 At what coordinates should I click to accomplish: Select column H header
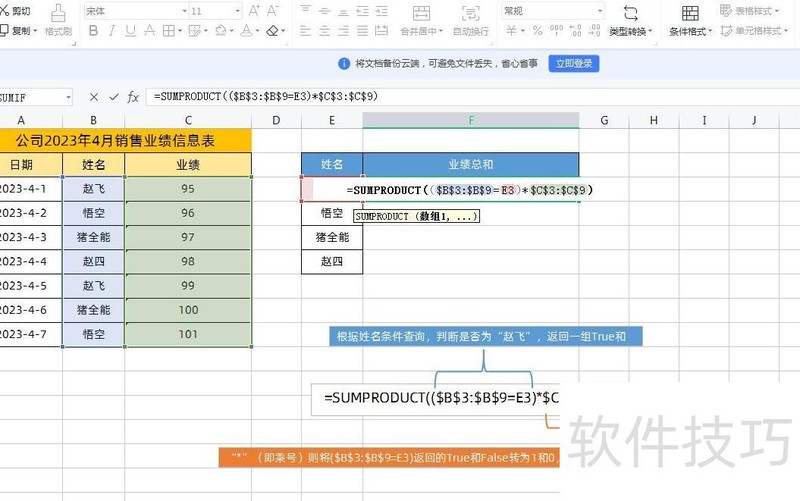654,120
